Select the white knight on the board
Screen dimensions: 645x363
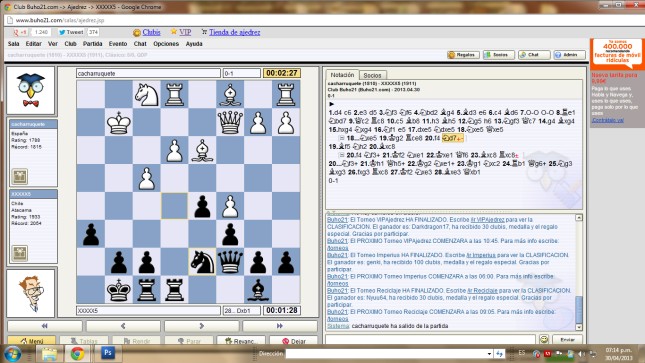coord(146,94)
